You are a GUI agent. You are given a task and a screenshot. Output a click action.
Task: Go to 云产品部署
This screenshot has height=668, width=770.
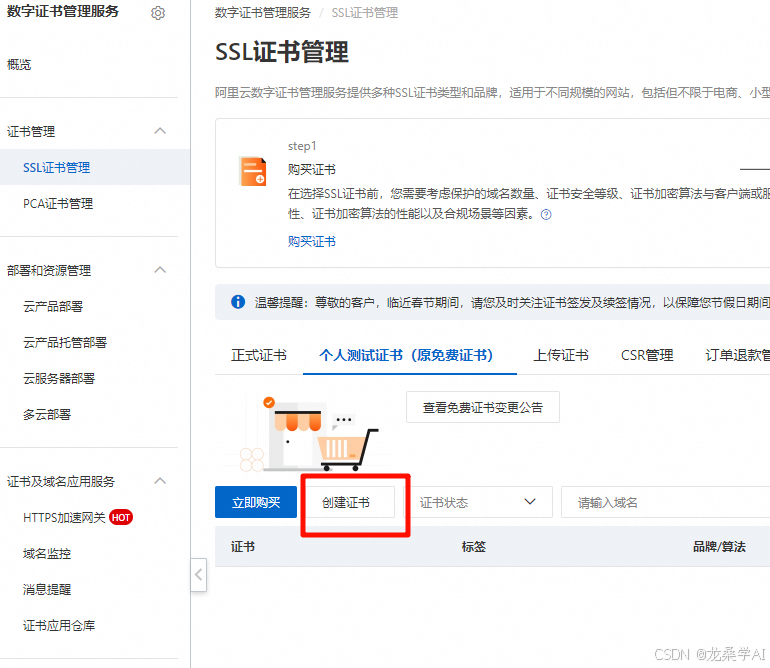(53, 306)
